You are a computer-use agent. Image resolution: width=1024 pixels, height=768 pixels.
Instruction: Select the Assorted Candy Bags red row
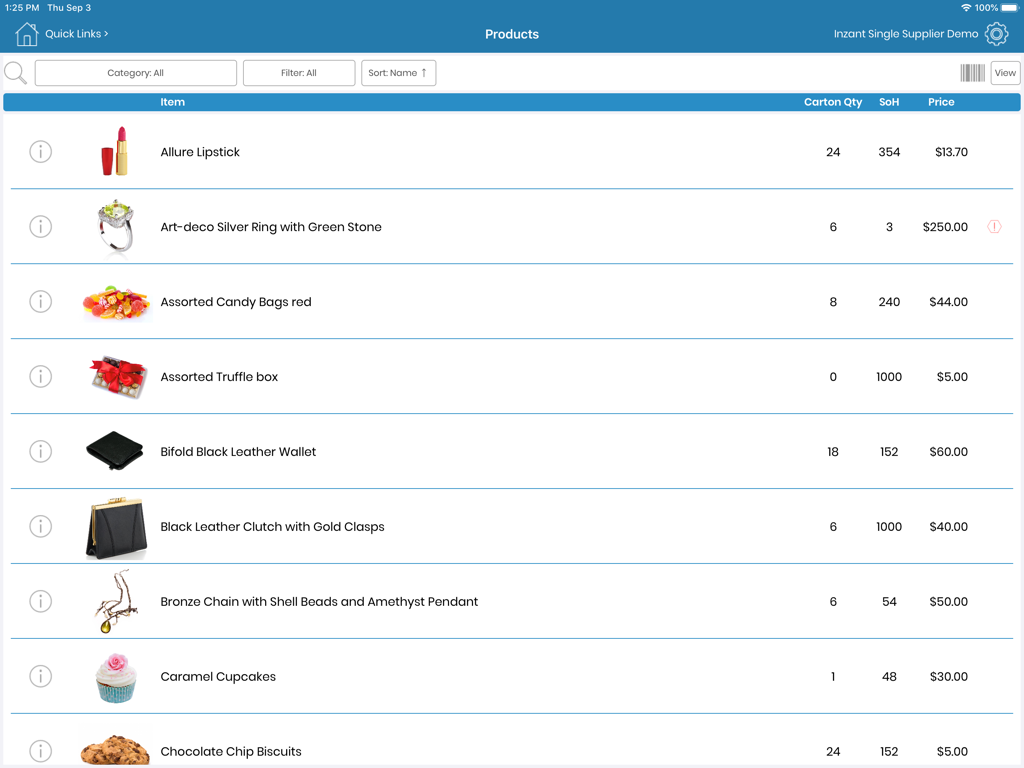click(500, 301)
